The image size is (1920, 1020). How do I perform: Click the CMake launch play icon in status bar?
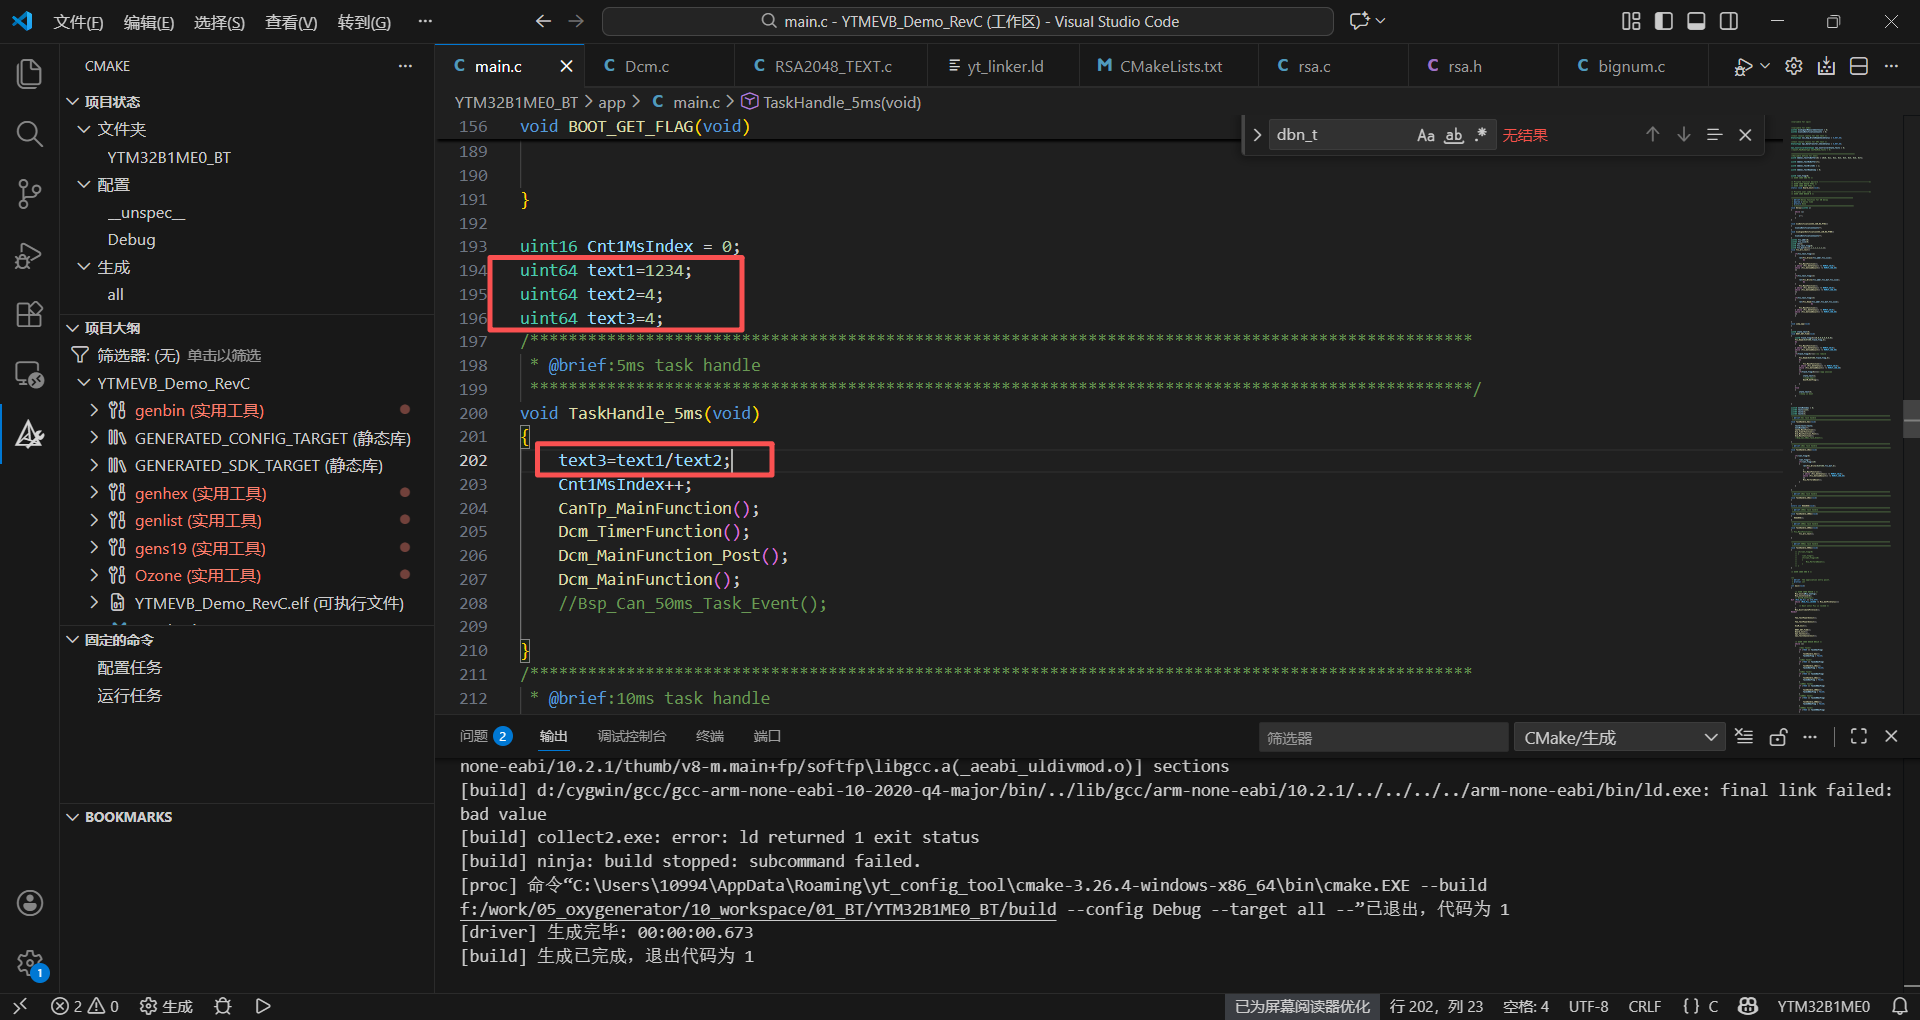[263, 1006]
